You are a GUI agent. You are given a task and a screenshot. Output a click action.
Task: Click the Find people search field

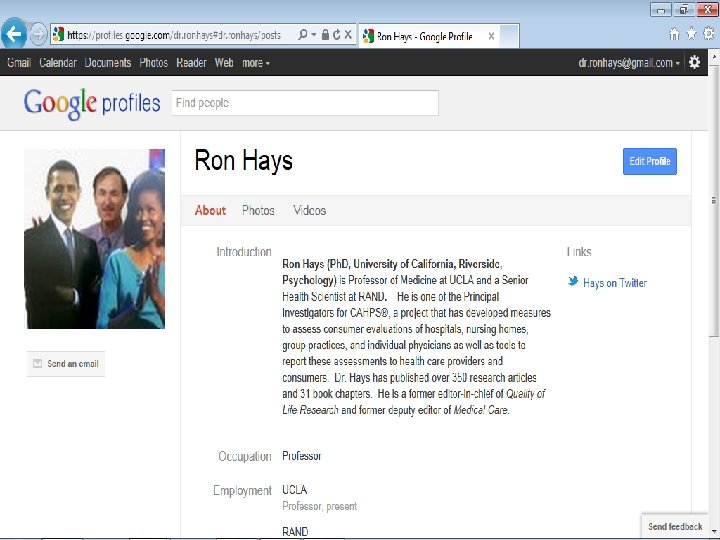305,103
